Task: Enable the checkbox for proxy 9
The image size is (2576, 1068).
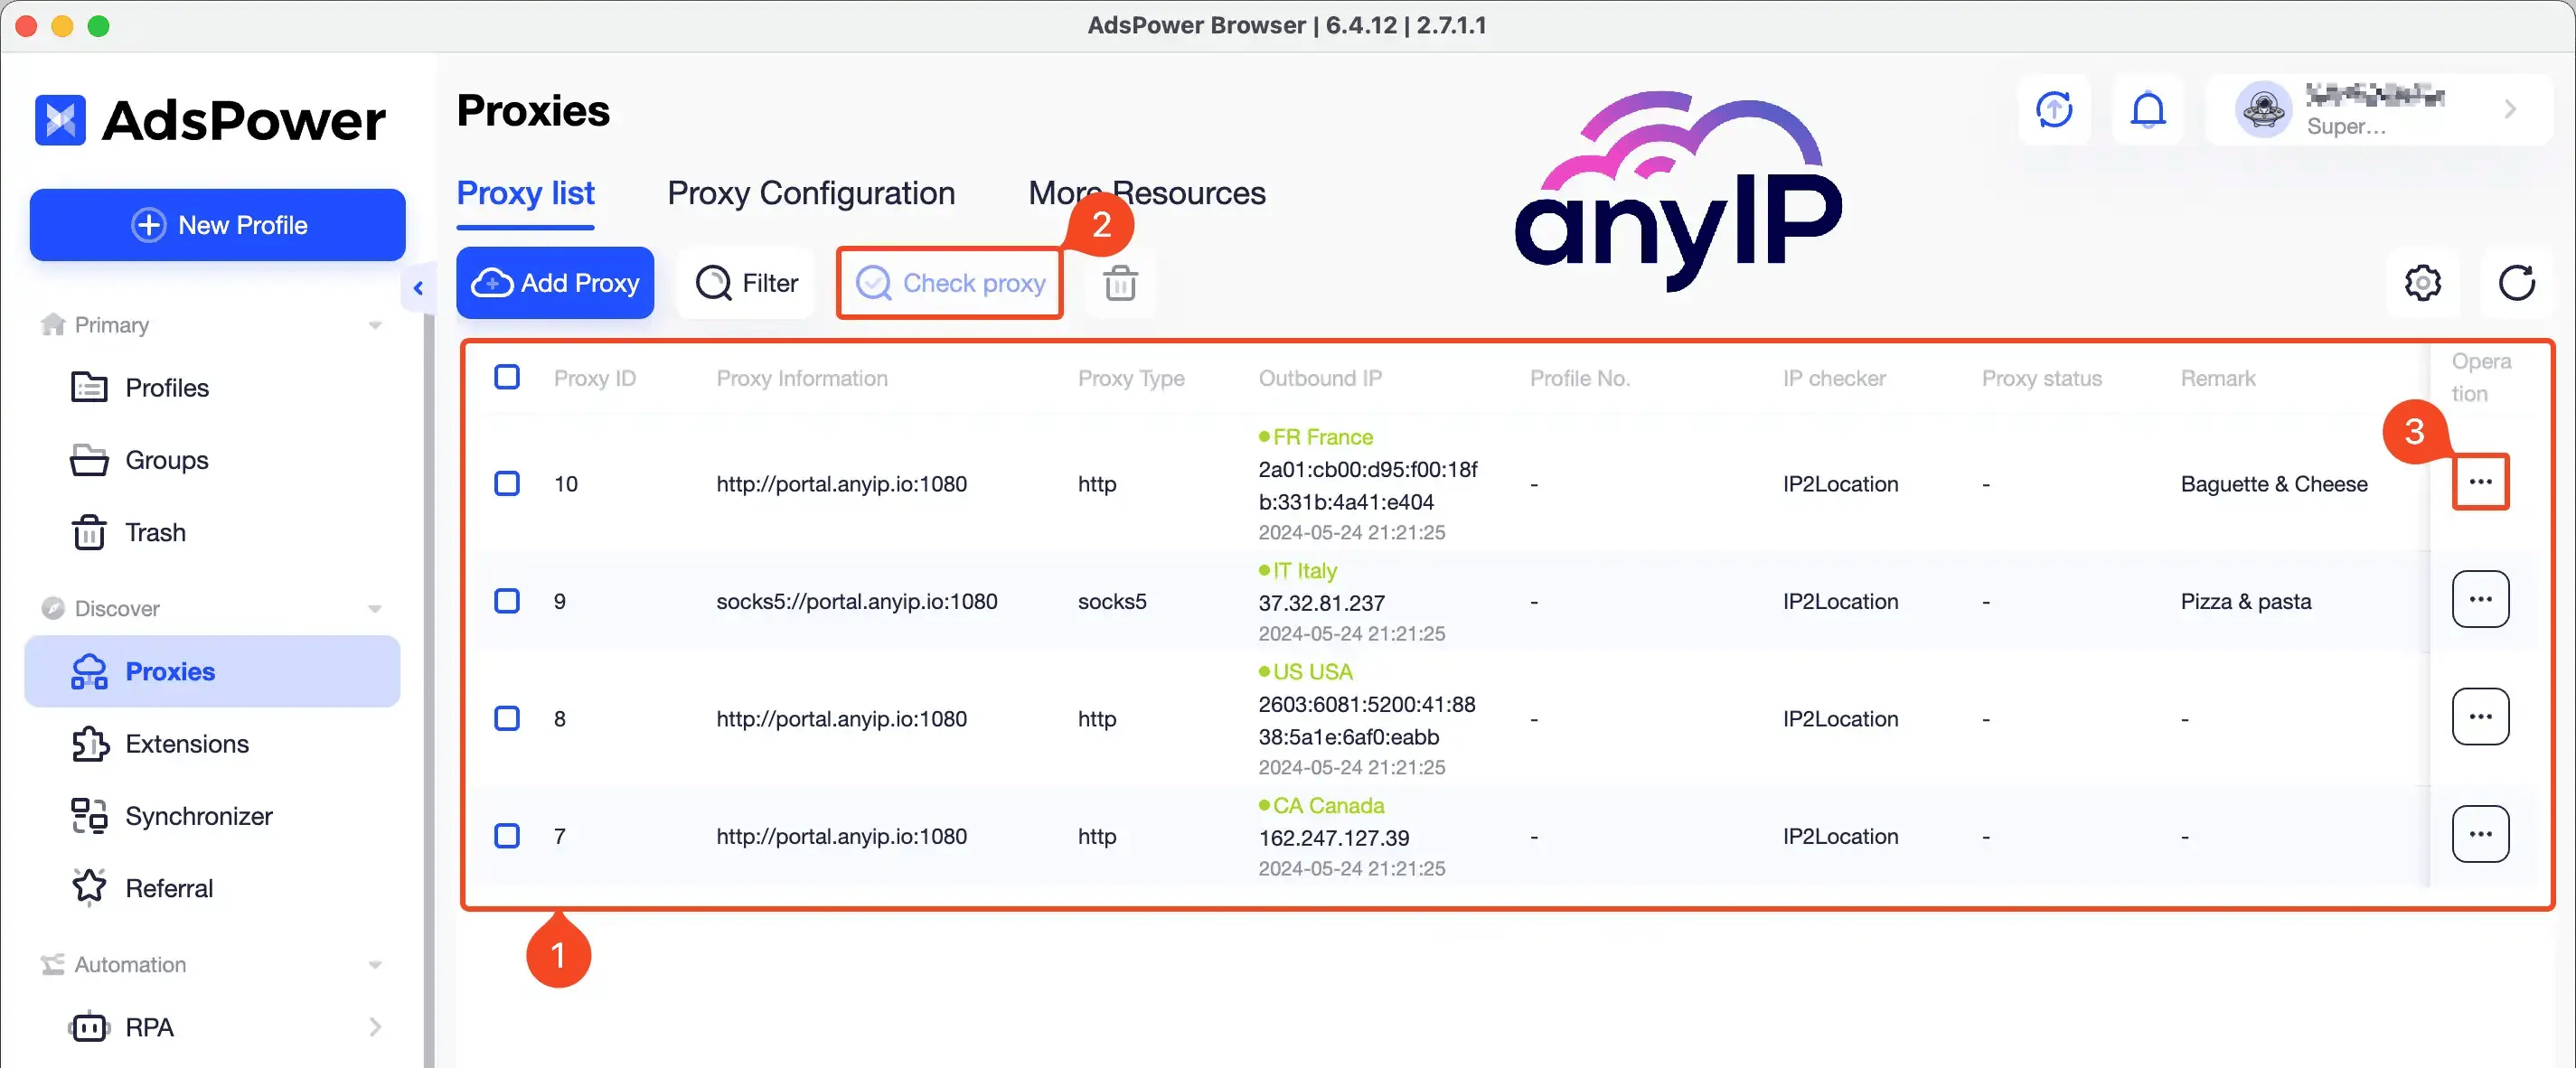Action: tap(507, 601)
